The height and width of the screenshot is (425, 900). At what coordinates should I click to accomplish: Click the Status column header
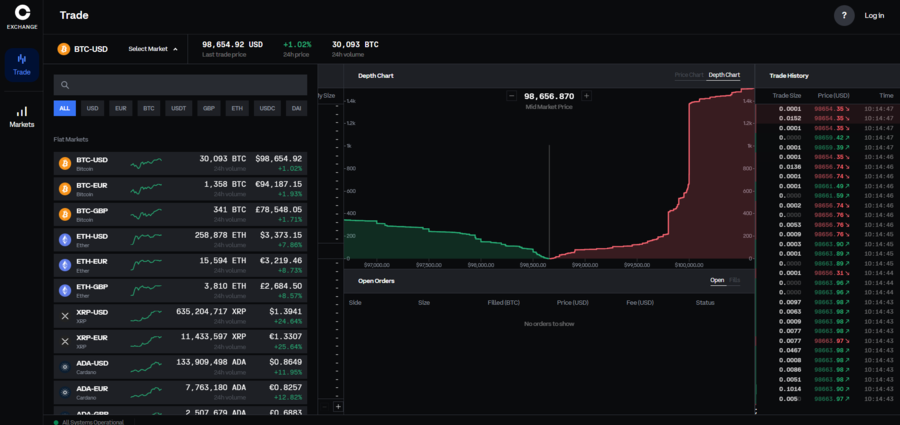705,302
